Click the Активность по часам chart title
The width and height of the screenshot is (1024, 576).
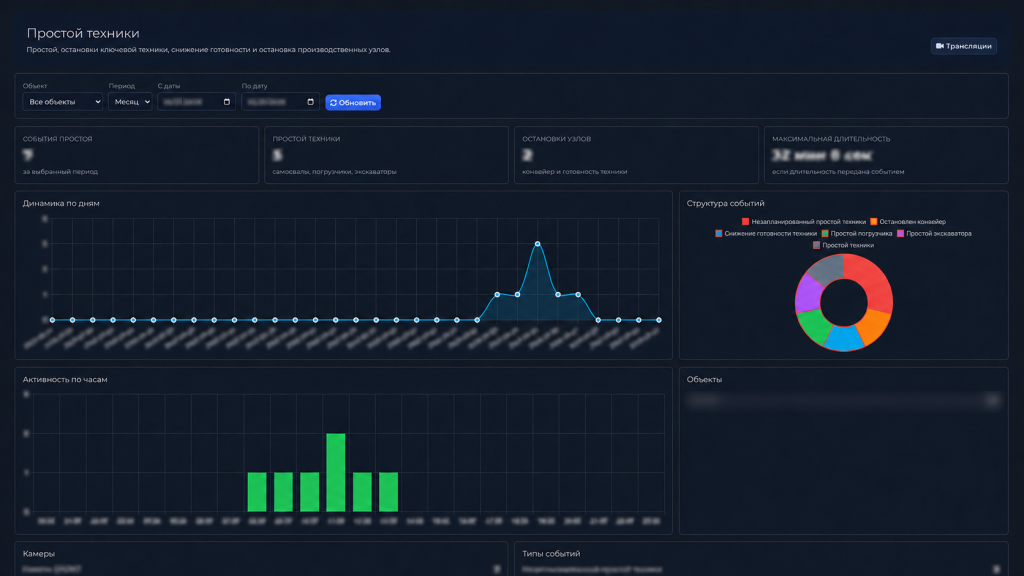click(x=65, y=379)
